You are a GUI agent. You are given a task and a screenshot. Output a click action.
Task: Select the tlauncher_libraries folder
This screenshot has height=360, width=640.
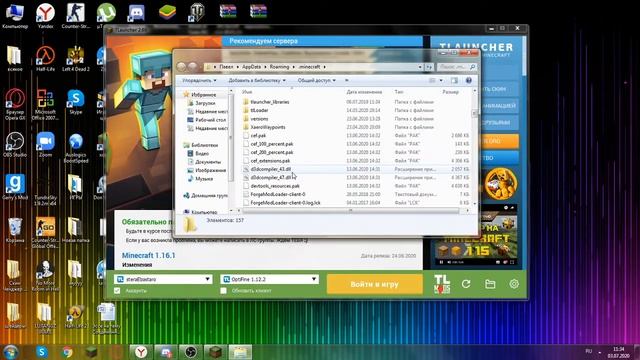point(269,102)
